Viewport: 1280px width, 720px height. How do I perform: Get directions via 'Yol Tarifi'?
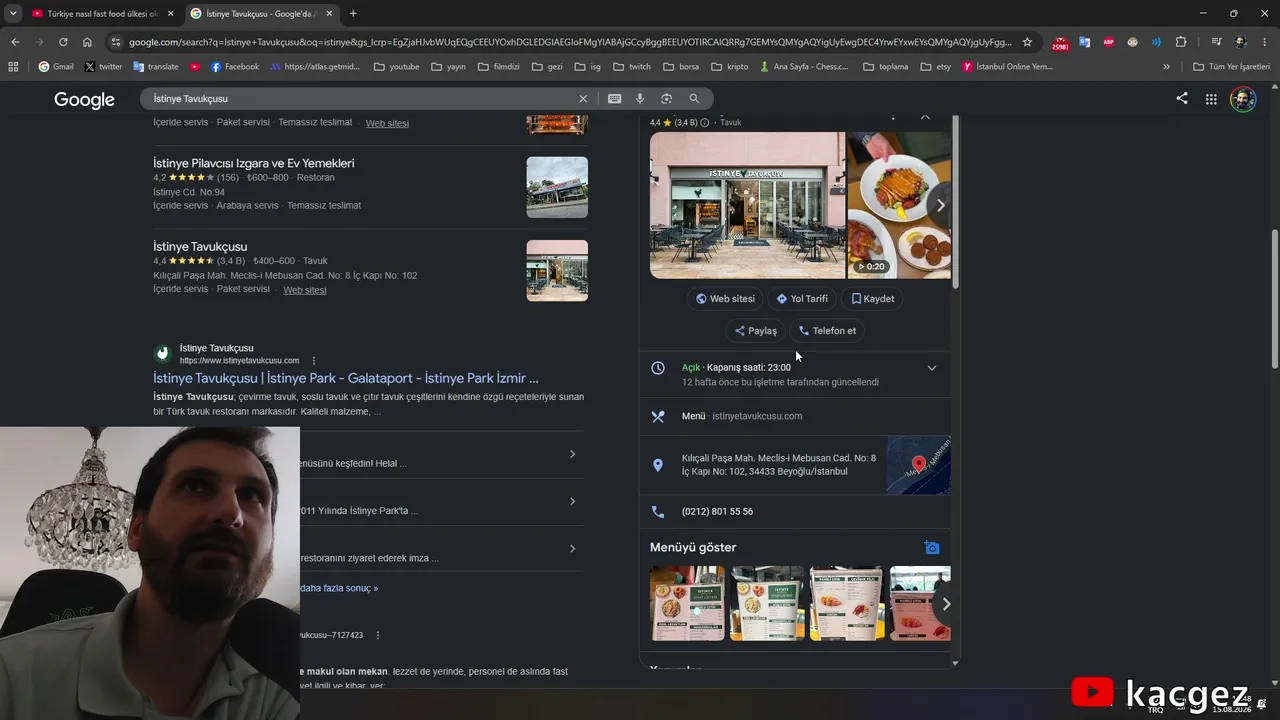[802, 299]
